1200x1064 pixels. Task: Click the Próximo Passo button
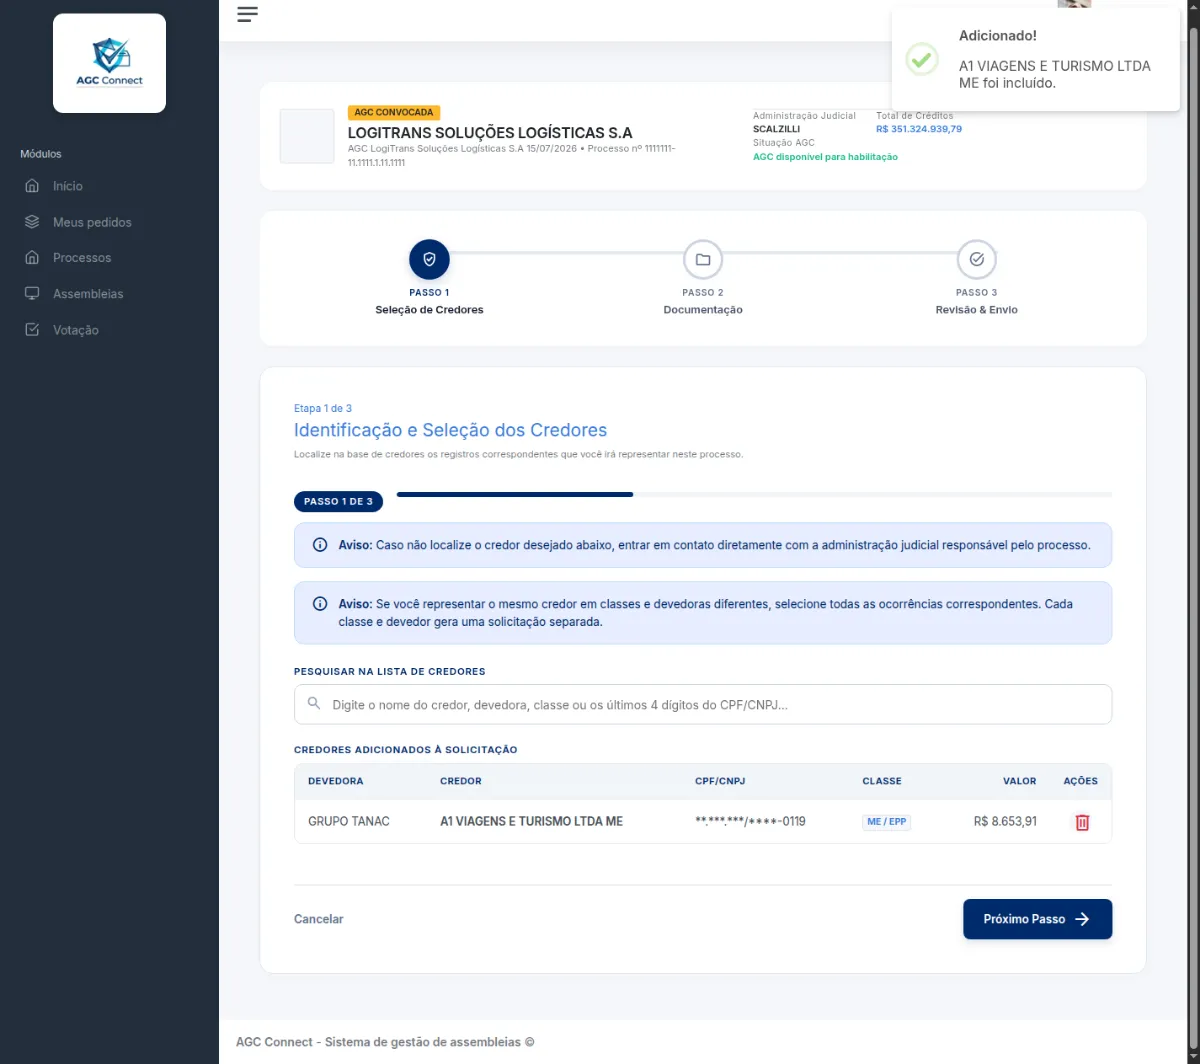click(1037, 919)
